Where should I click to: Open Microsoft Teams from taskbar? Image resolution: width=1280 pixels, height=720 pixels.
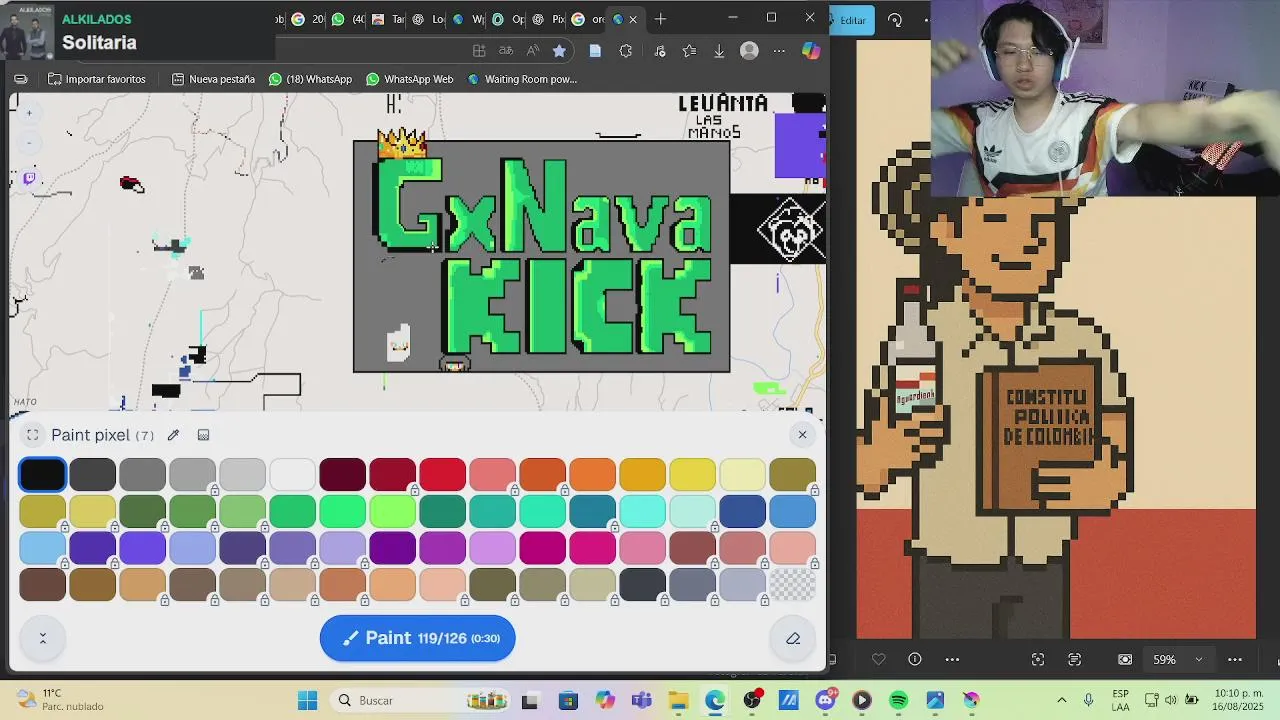[x=641, y=700]
